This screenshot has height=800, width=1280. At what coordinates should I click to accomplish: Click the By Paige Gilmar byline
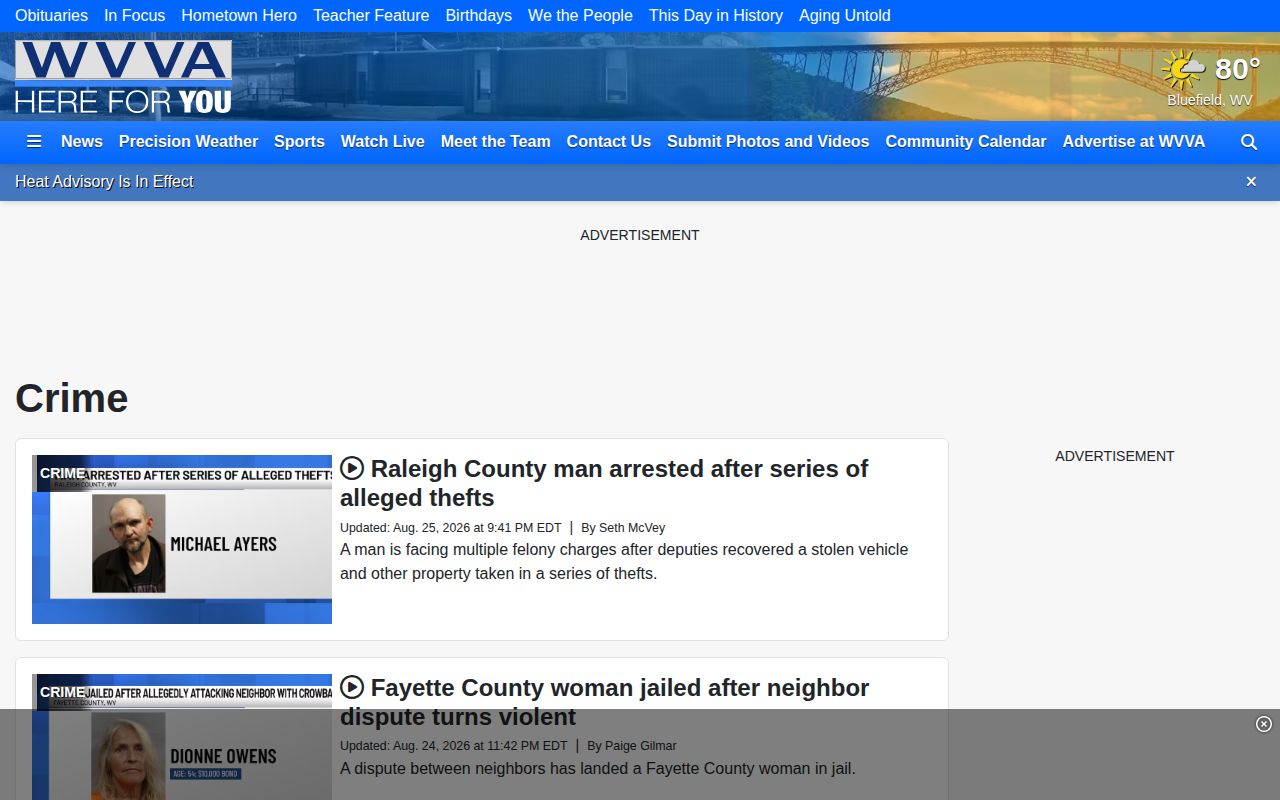(x=632, y=745)
